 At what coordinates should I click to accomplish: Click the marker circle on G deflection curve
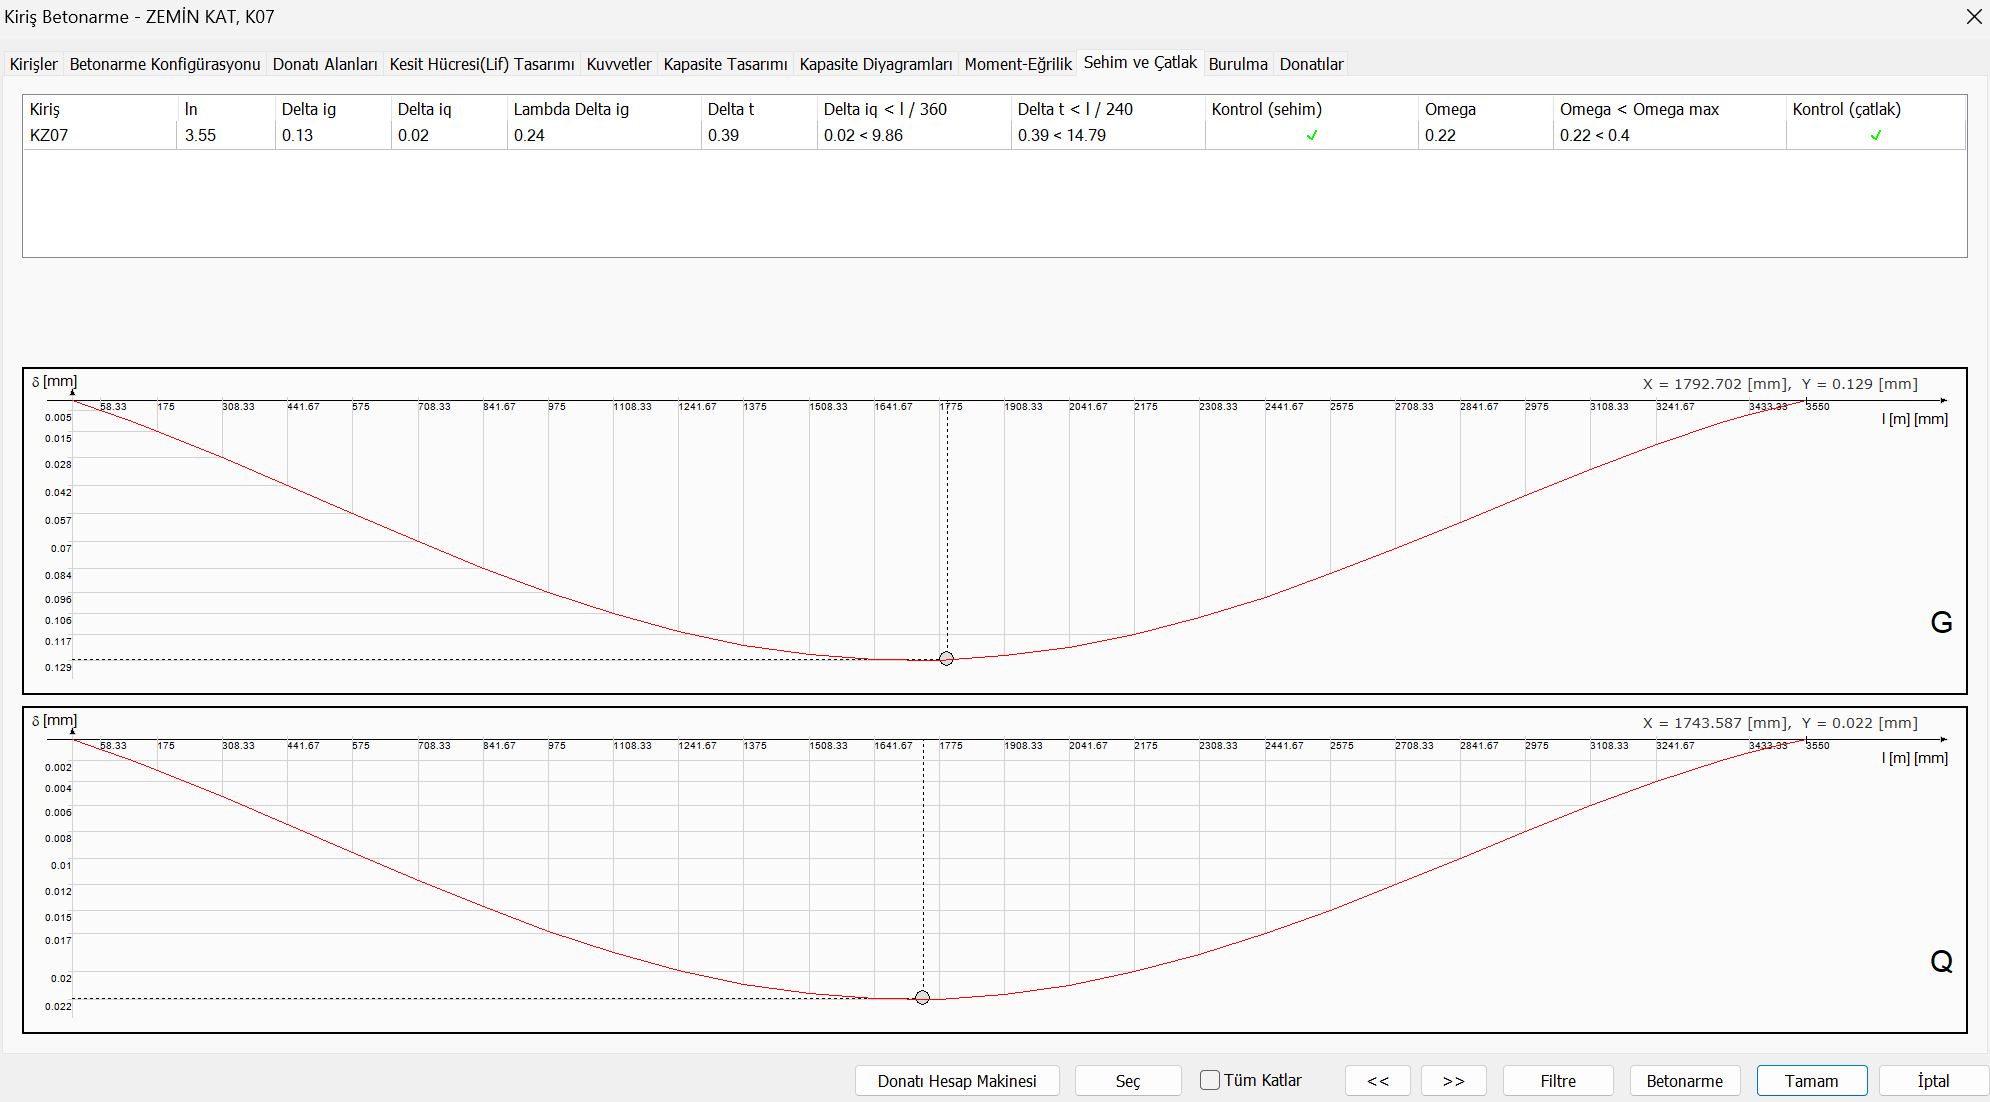[946, 658]
